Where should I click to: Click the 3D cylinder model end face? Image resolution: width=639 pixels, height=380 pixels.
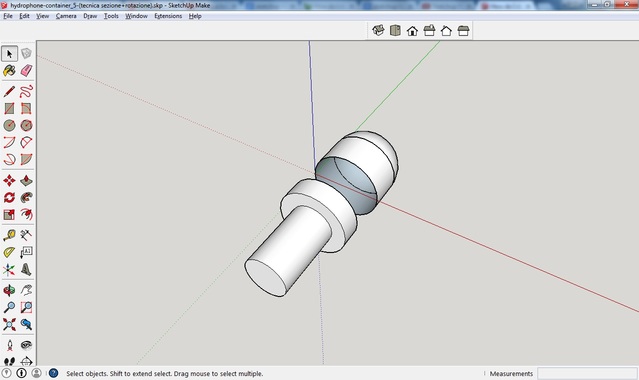coord(266,277)
